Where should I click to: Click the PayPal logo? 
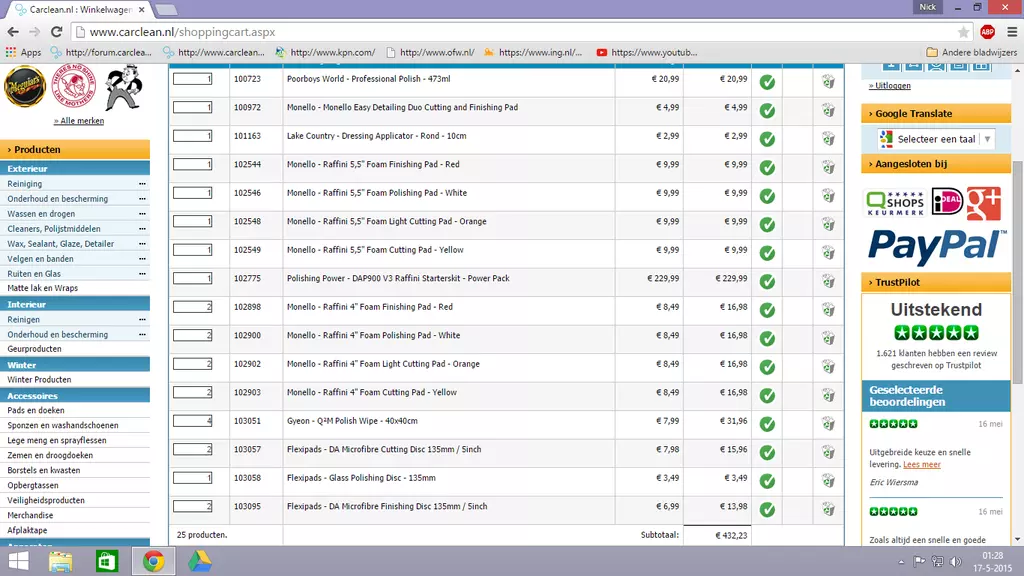point(937,247)
